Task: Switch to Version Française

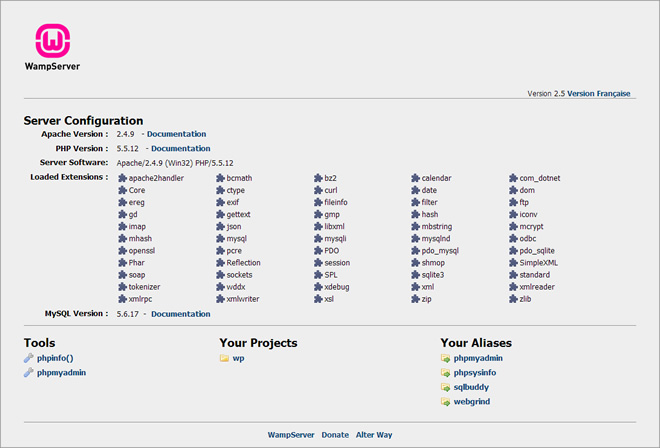Action: [x=599, y=93]
